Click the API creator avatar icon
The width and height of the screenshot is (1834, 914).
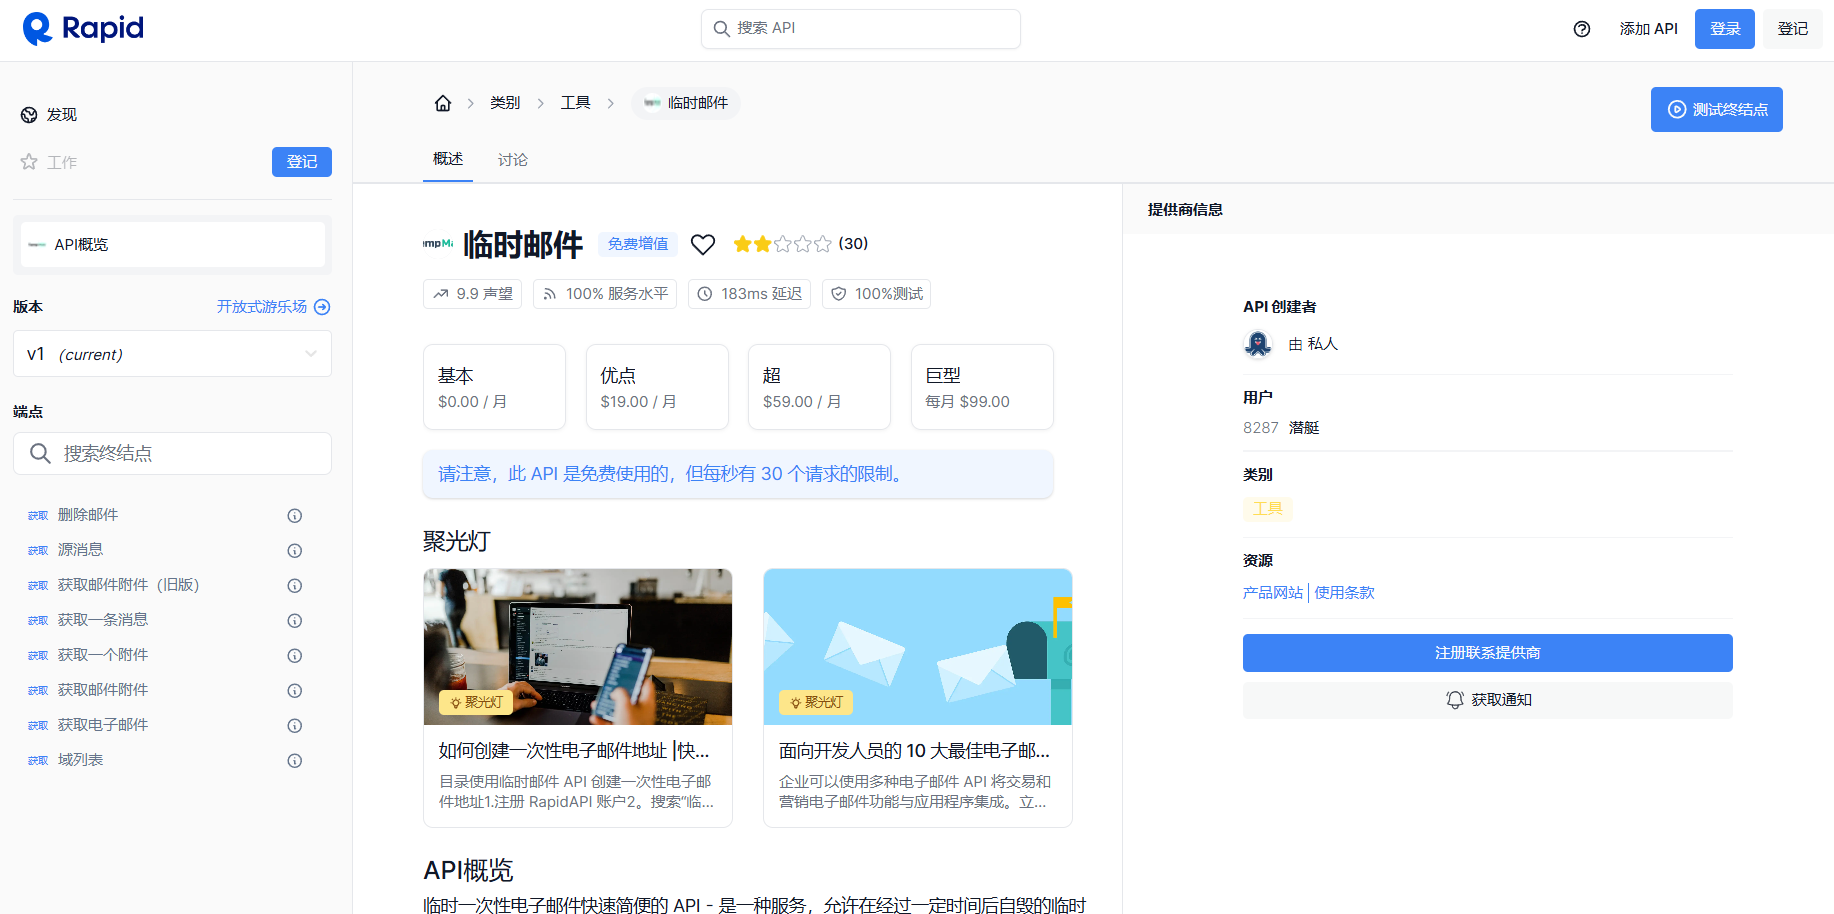click(x=1258, y=344)
